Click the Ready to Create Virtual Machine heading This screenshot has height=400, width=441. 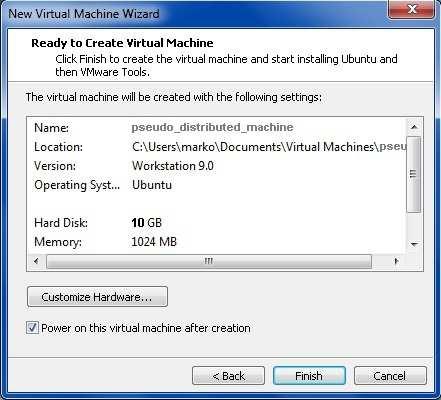pos(122,43)
